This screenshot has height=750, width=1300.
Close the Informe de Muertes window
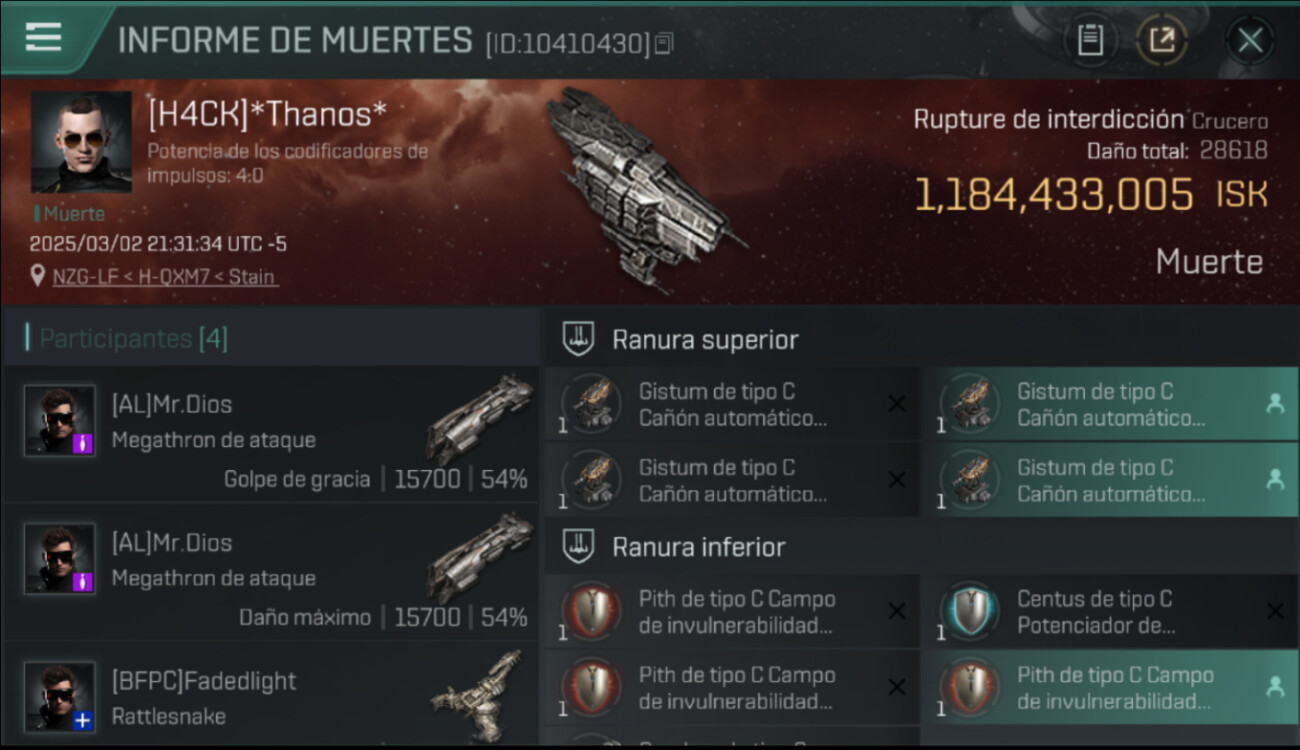pyautogui.click(x=1250, y=41)
